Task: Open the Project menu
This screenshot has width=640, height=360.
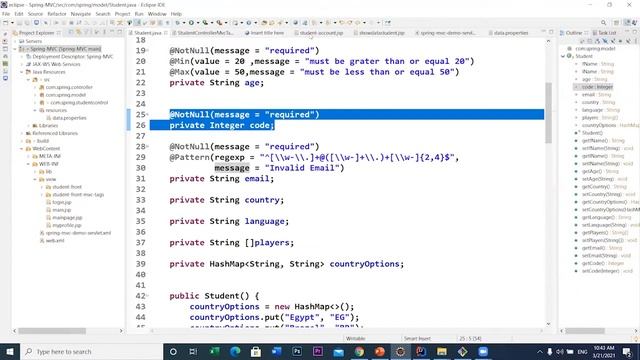Action: click(x=122, y=14)
